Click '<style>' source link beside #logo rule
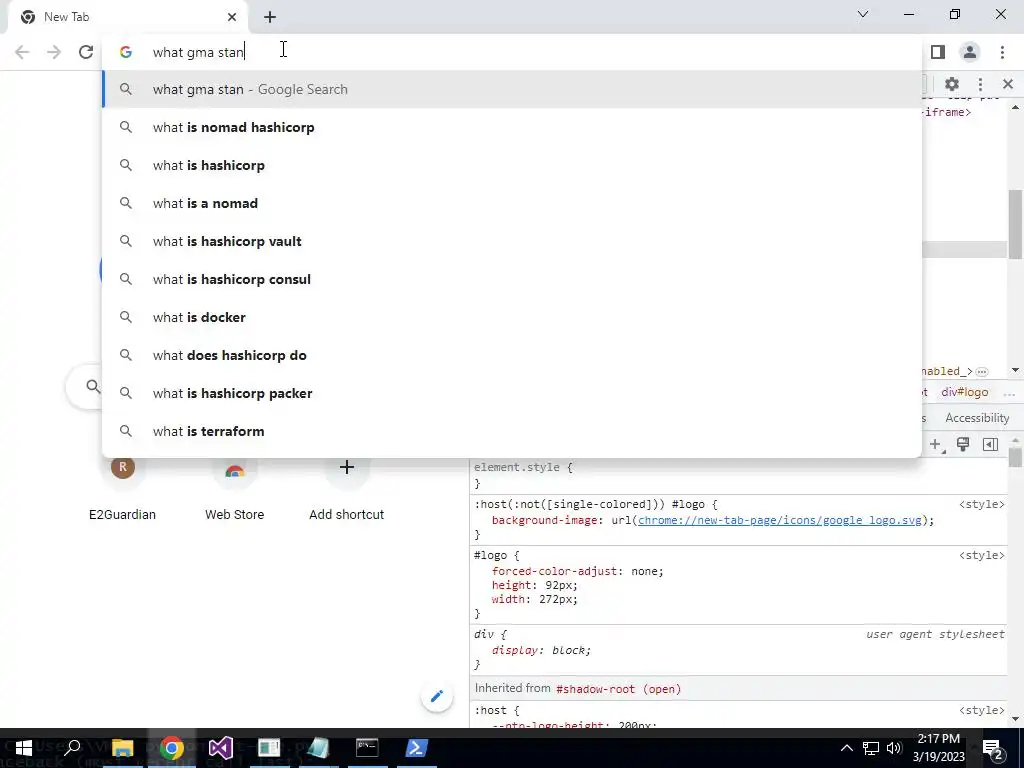 pyautogui.click(x=982, y=555)
